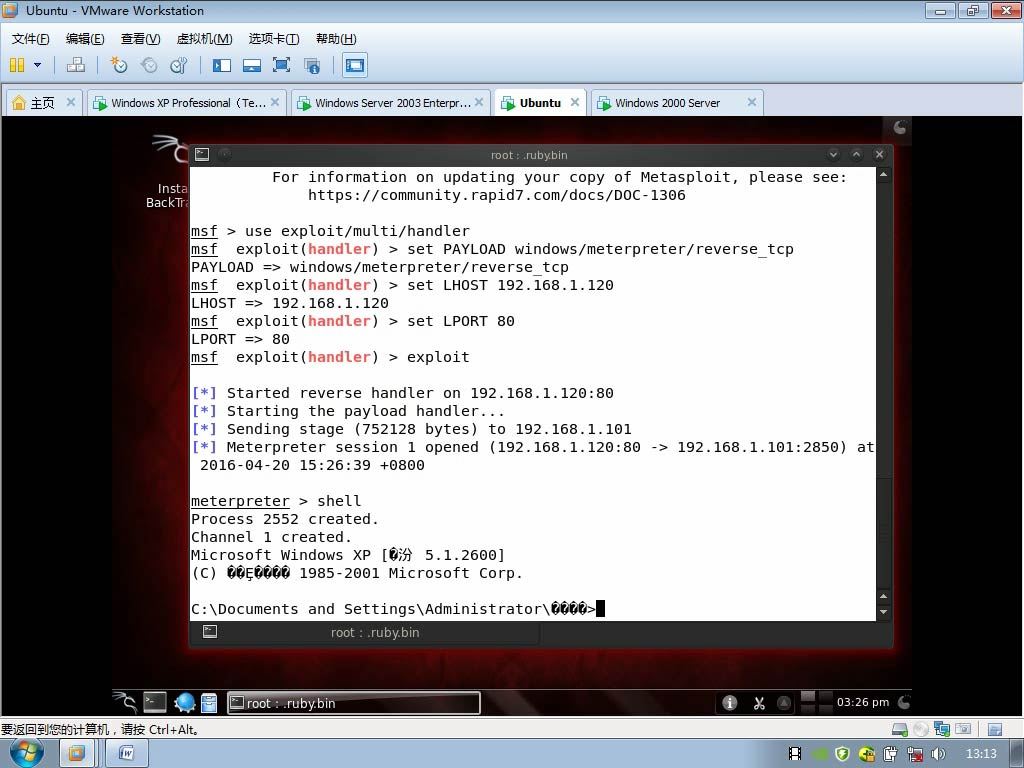Click the terminal title bar up-chevron button
The height and width of the screenshot is (768, 1024).
click(857, 154)
